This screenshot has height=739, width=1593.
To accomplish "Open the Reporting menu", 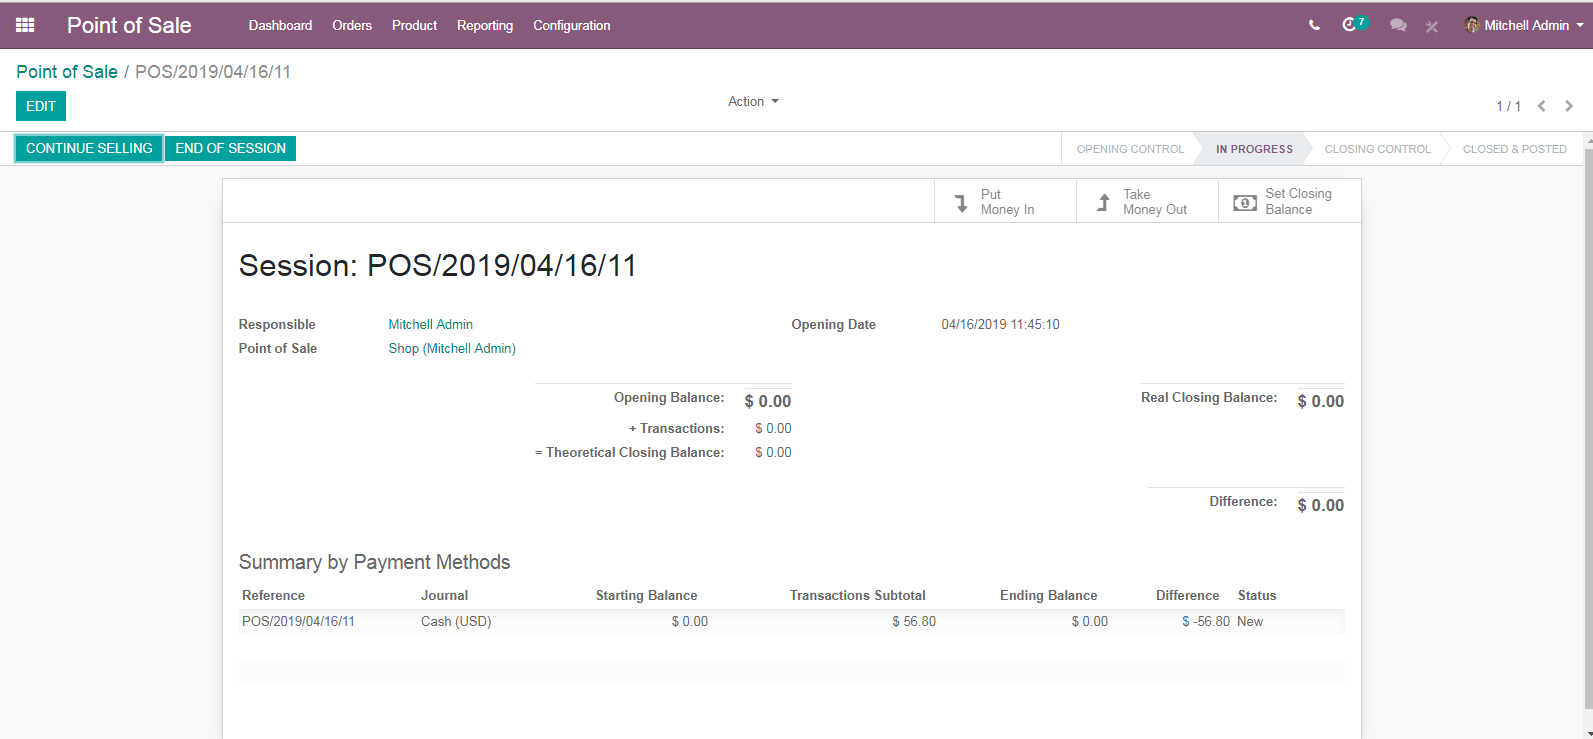I will pyautogui.click(x=485, y=25).
